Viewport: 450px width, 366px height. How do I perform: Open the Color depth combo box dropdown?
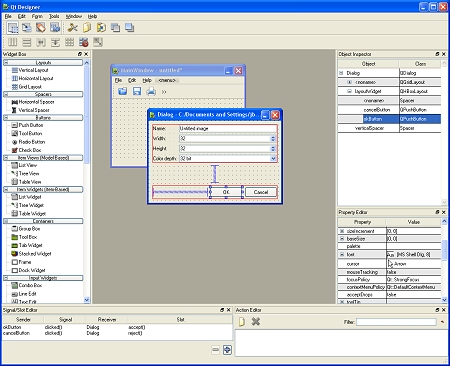(x=273, y=159)
